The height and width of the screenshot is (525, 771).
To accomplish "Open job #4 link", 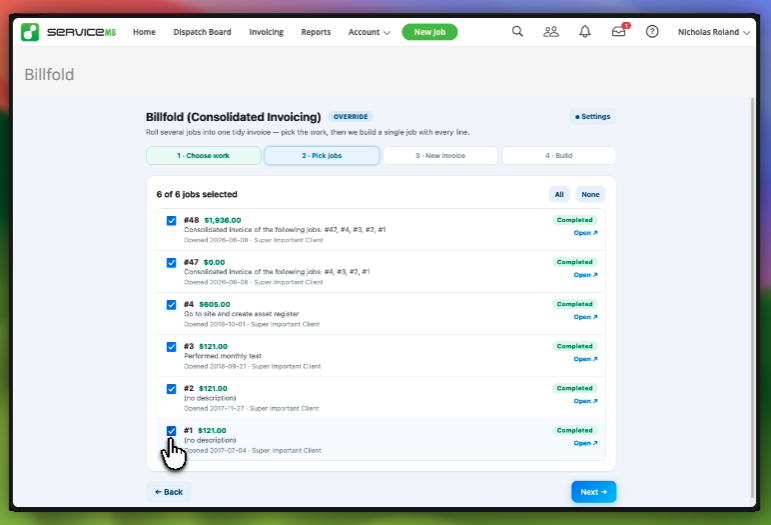I will point(585,317).
